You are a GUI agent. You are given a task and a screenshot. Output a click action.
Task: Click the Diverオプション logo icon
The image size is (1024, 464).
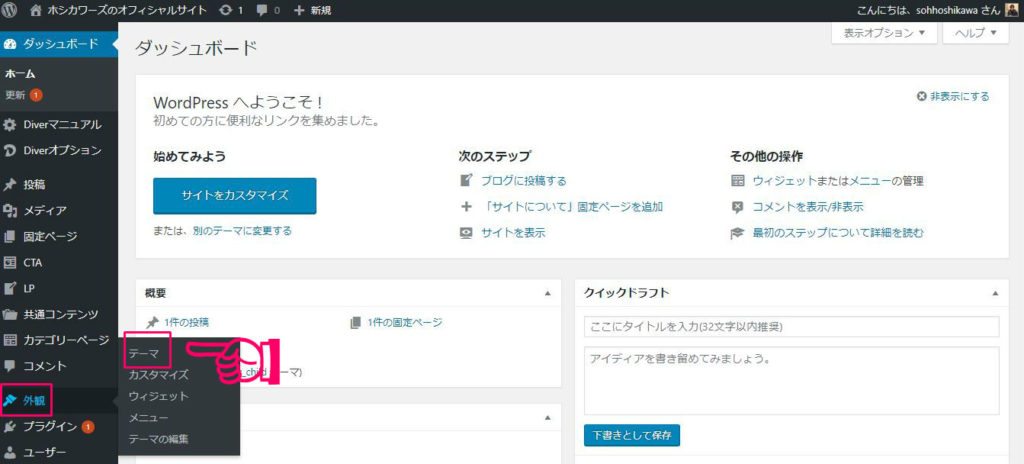point(10,150)
